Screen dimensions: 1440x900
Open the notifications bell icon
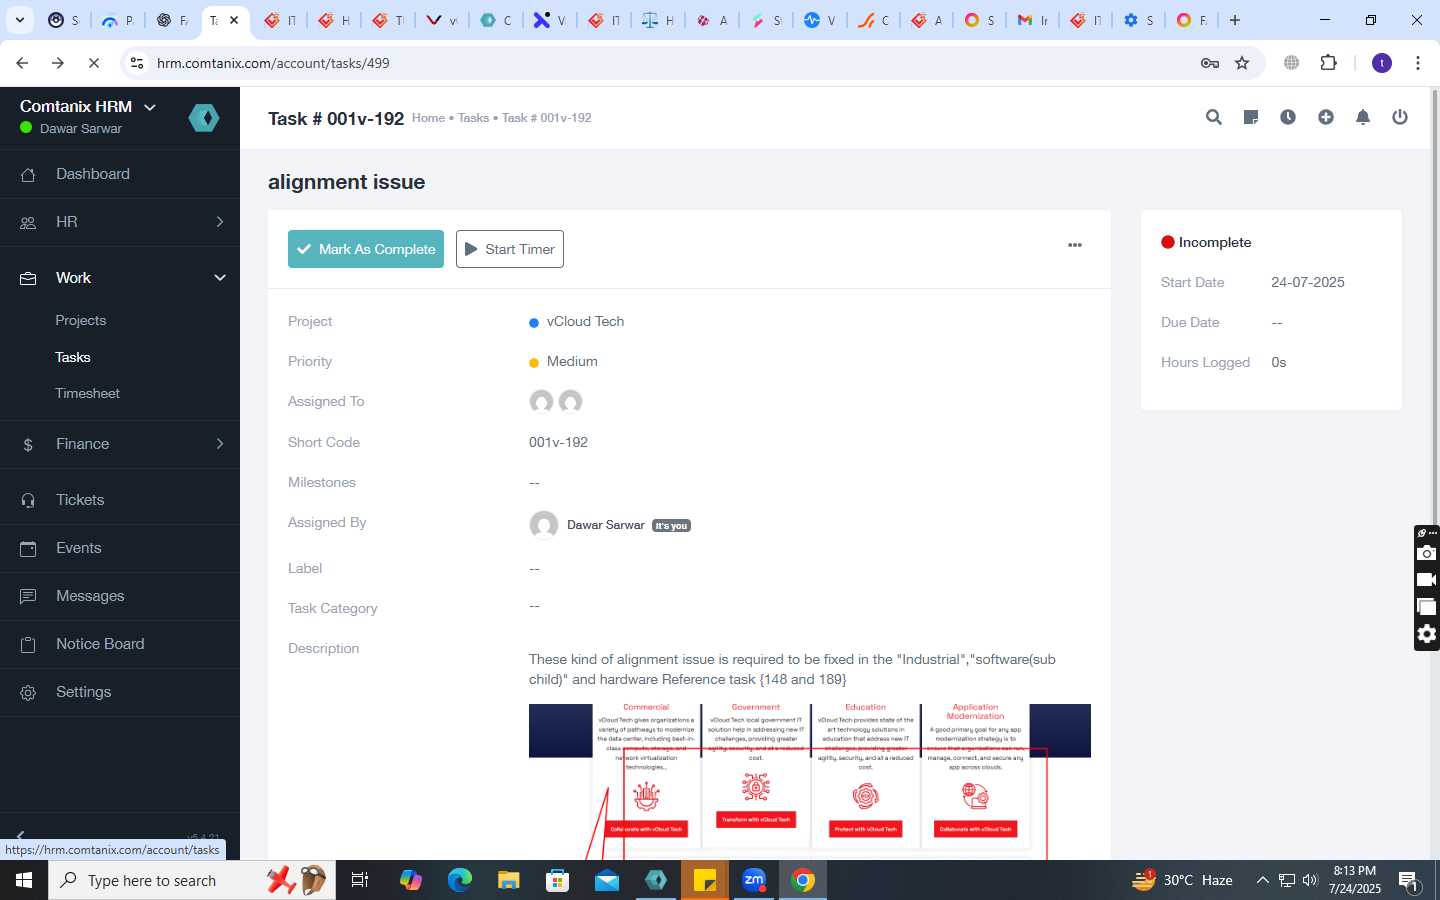(1362, 117)
